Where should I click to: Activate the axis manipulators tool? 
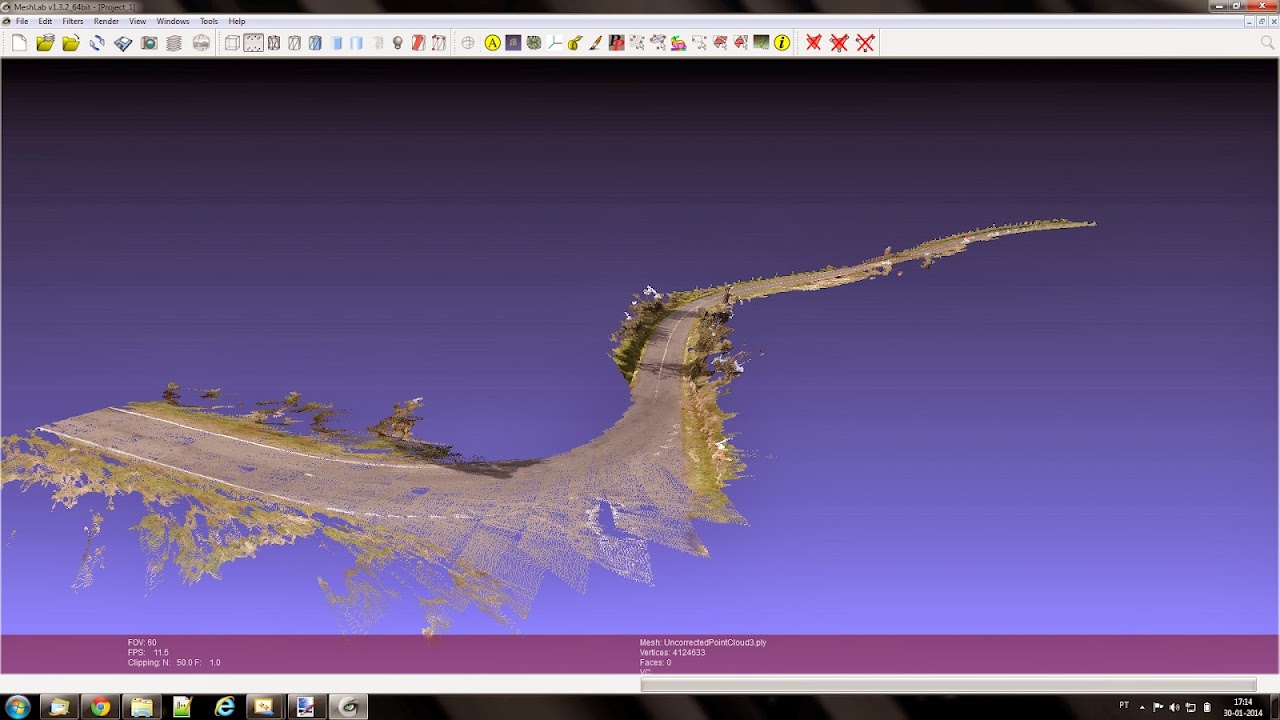click(x=555, y=43)
